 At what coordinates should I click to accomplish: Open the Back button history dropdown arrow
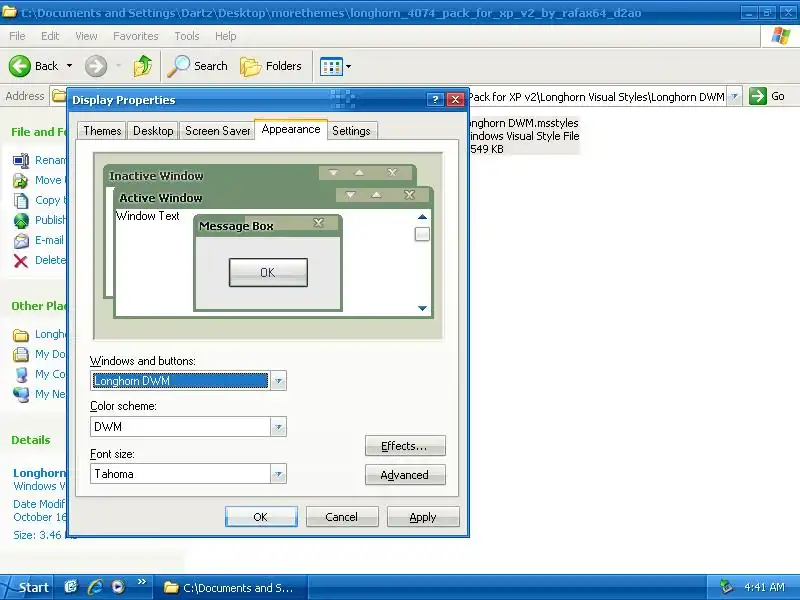coord(69,66)
